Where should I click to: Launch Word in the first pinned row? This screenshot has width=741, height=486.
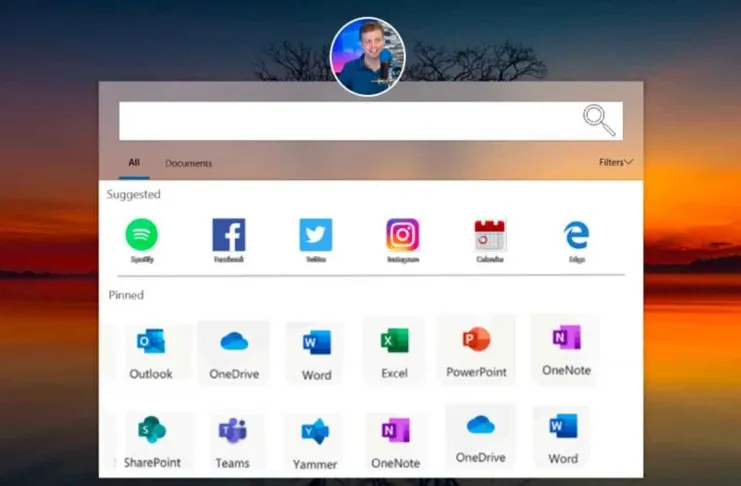317,353
